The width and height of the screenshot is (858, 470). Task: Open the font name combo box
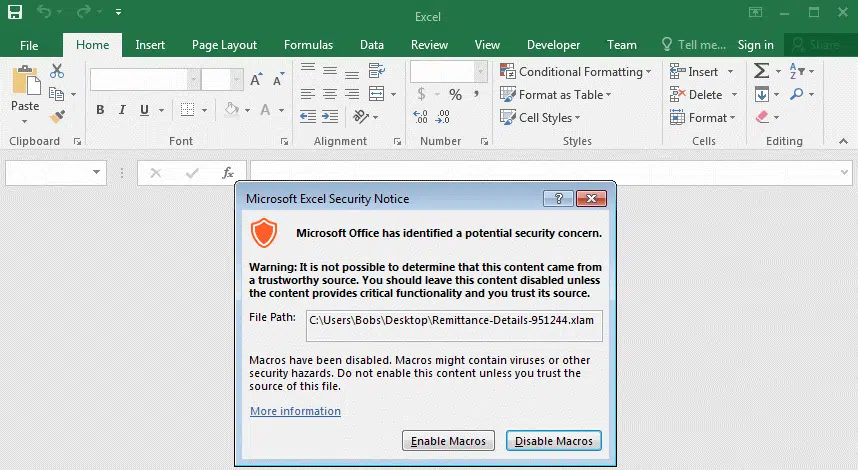pyautogui.click(x=144, y=80)
